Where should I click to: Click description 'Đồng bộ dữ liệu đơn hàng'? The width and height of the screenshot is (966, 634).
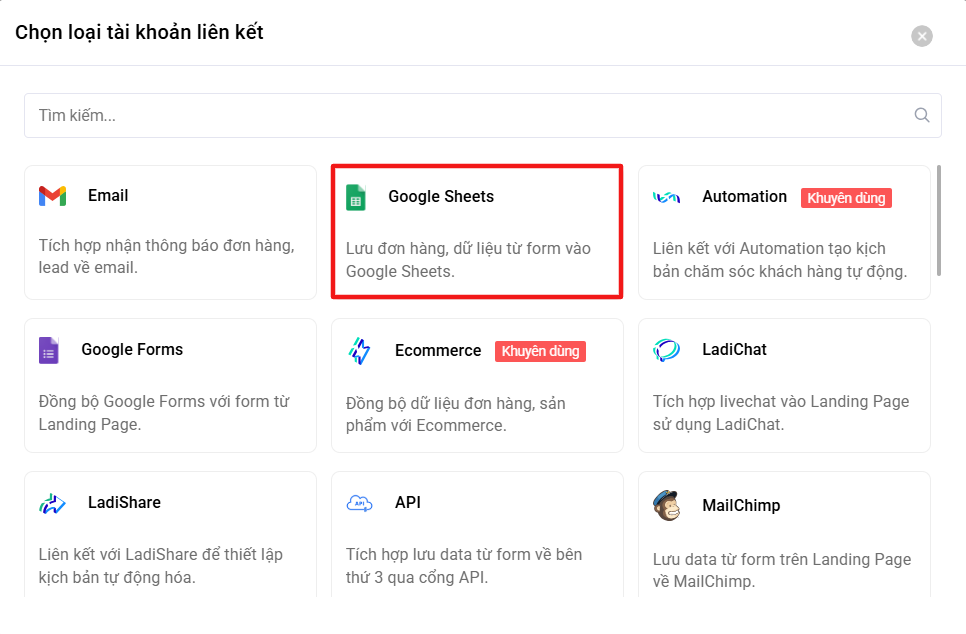click(x=455, y=414)
